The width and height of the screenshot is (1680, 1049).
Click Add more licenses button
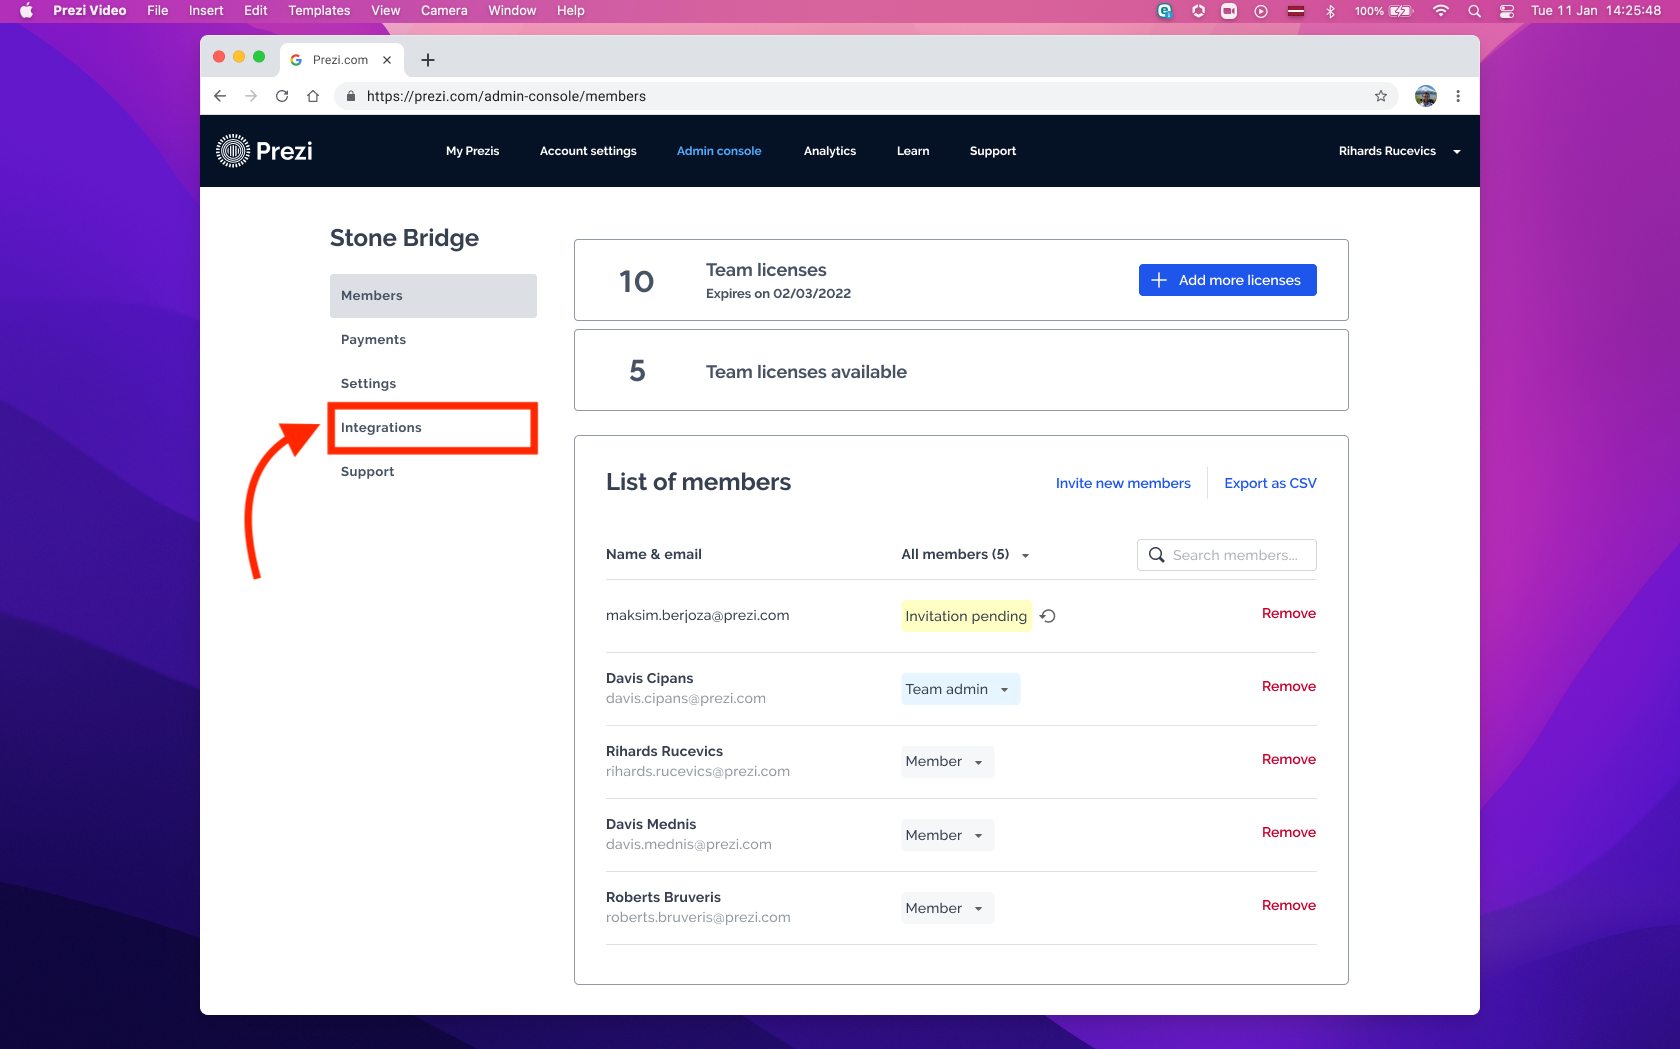[x=1227, y=280]
